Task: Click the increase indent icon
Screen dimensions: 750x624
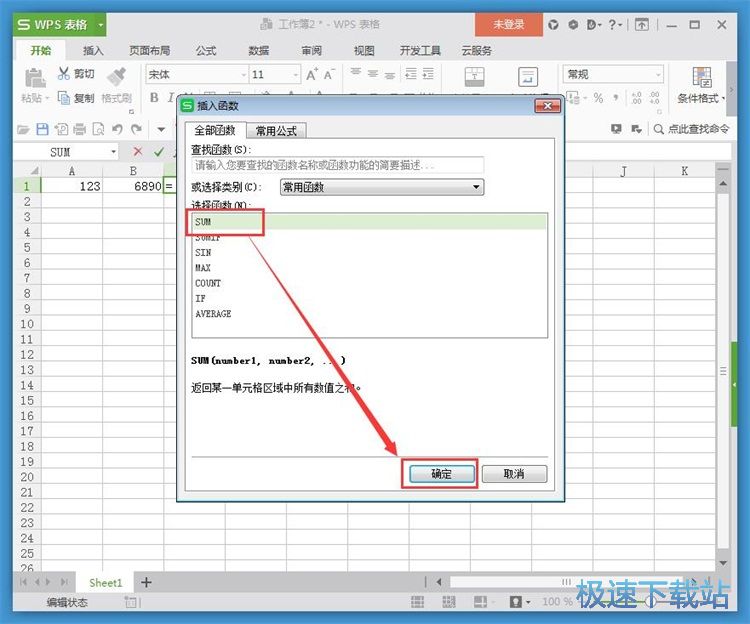Action: [x=428, y=74]
